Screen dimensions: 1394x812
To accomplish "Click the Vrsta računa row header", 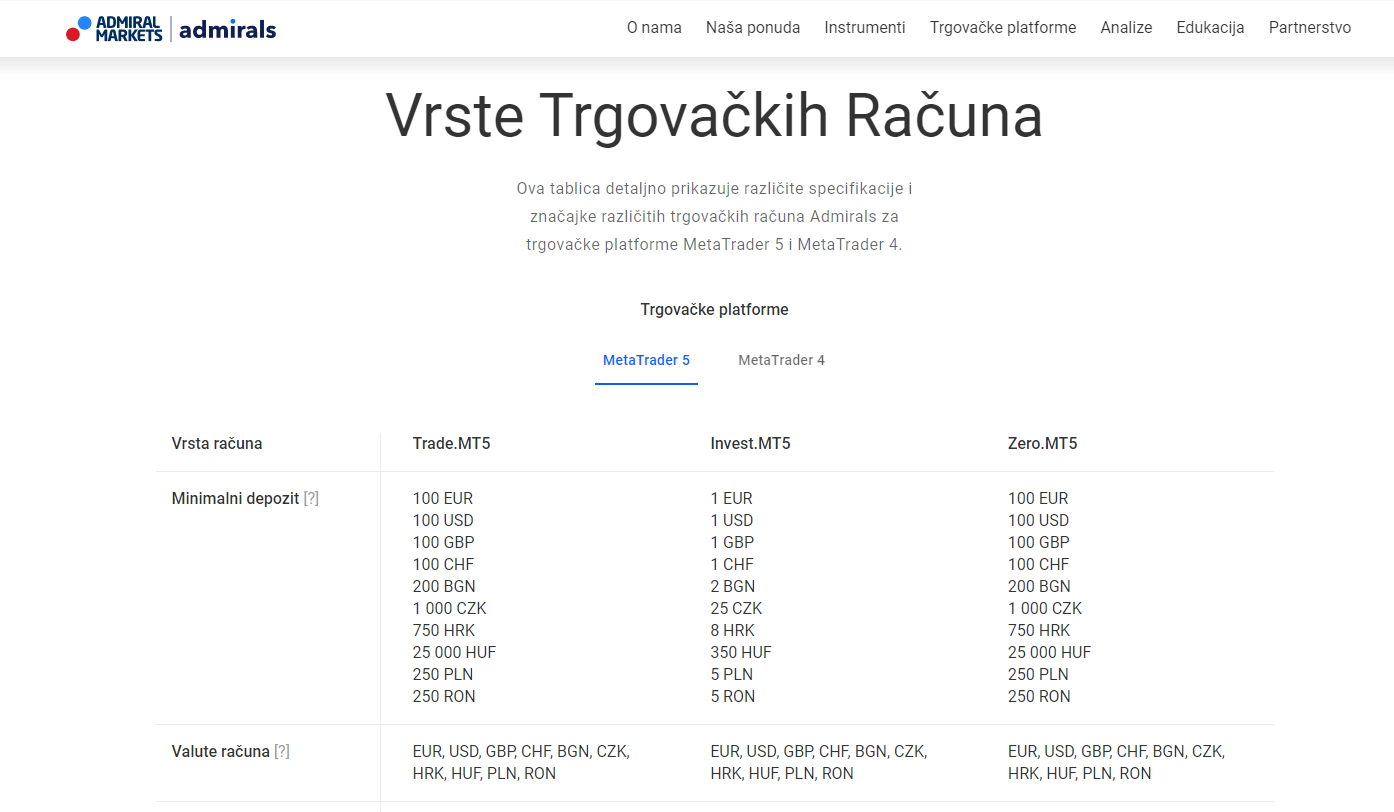I will pos(217,443).
